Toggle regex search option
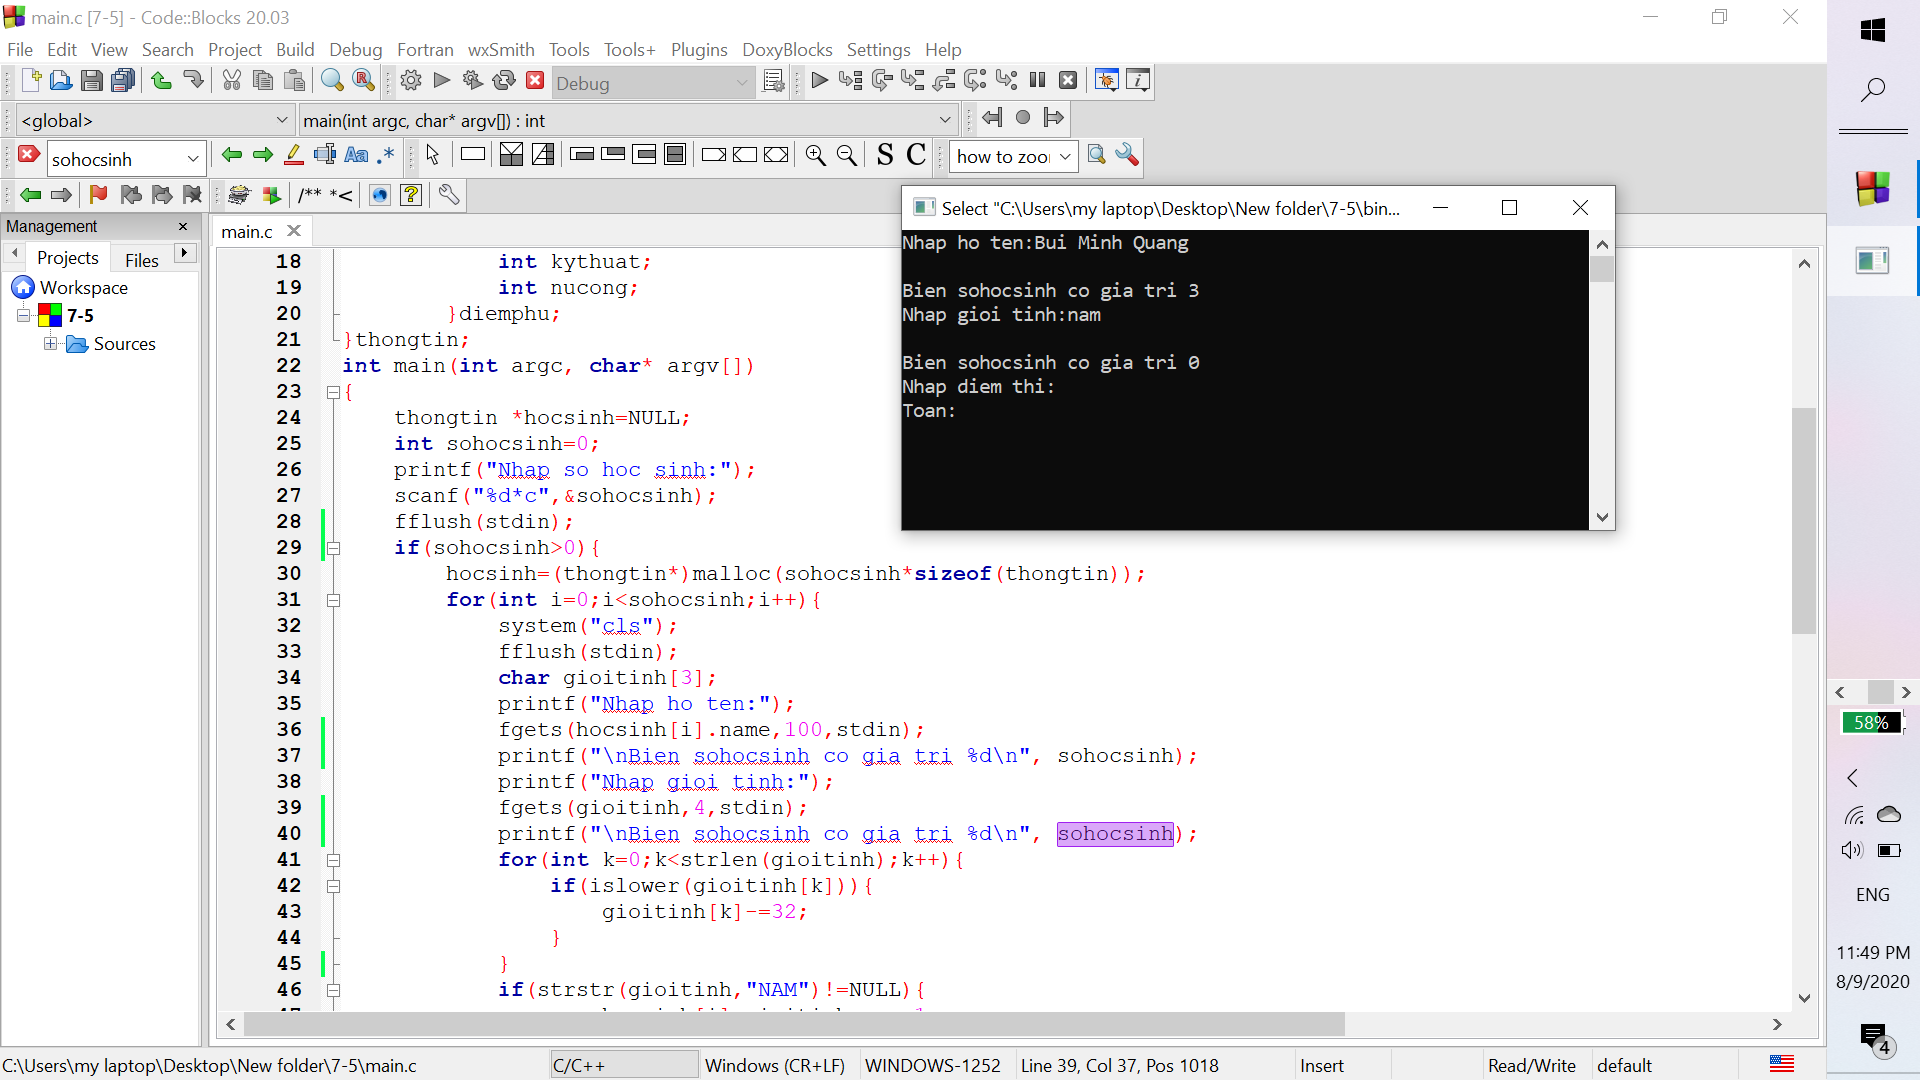Screen dimensions: 1920x1080 [x=386, y=155]
